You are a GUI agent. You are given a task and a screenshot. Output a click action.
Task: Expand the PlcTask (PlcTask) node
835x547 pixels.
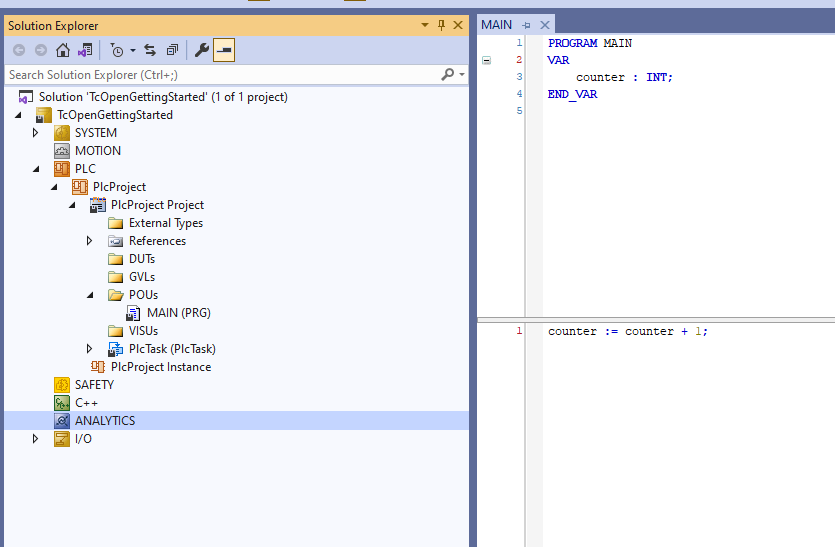(x=90, y=349)
